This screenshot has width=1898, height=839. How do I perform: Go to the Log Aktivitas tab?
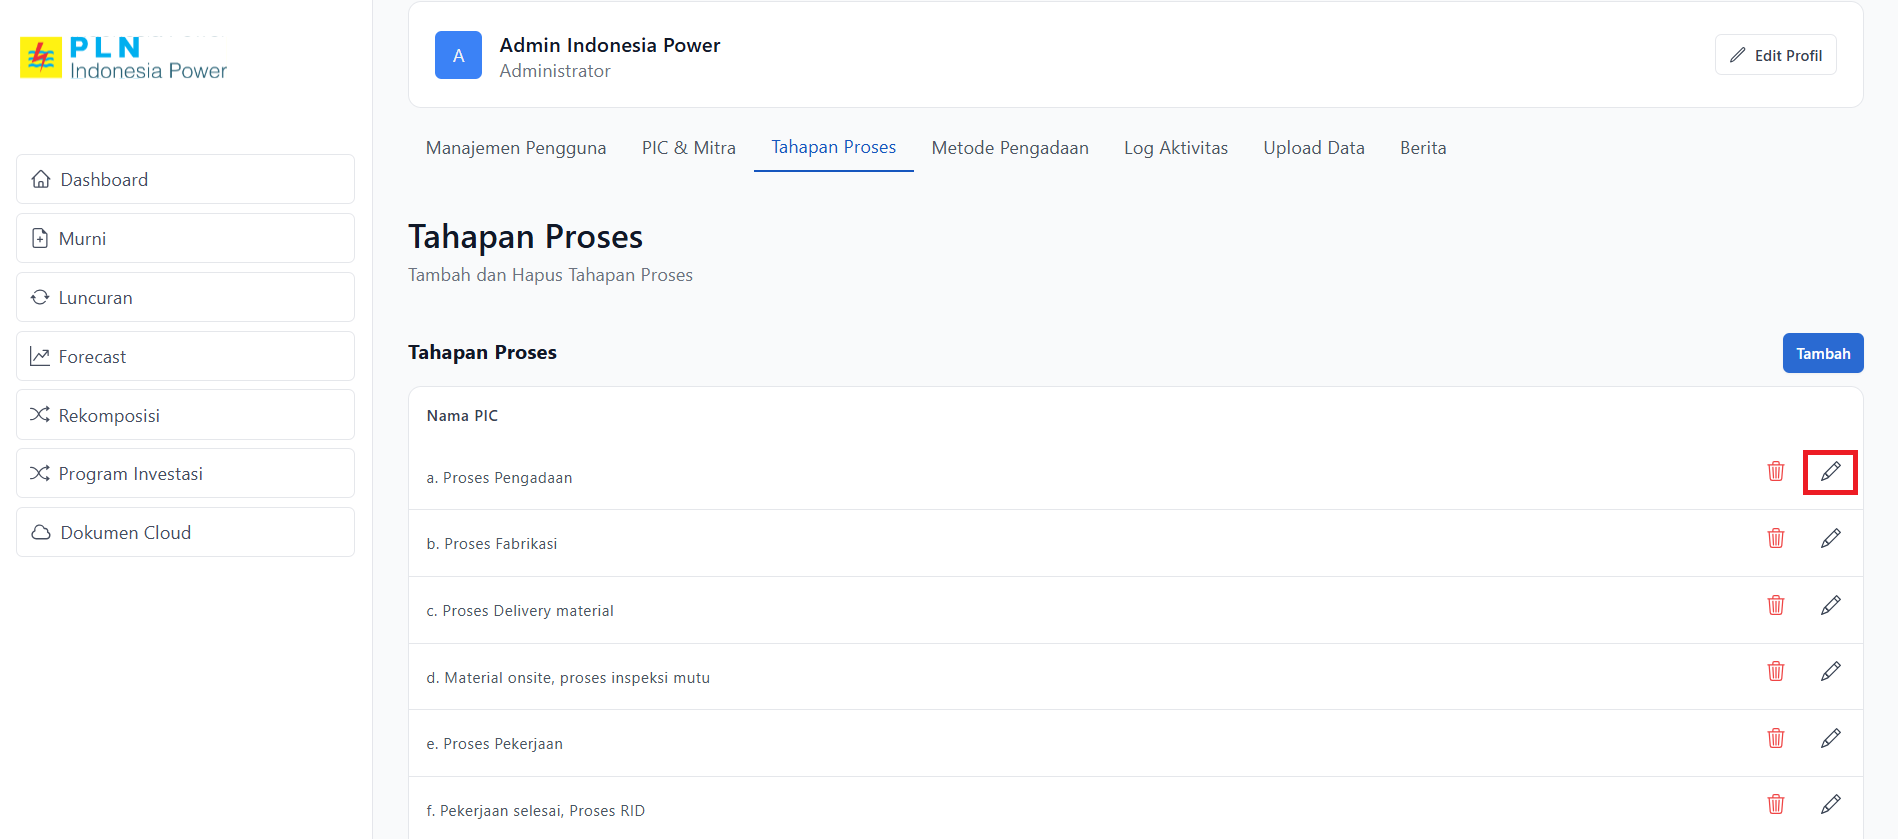pos(1175,148)
